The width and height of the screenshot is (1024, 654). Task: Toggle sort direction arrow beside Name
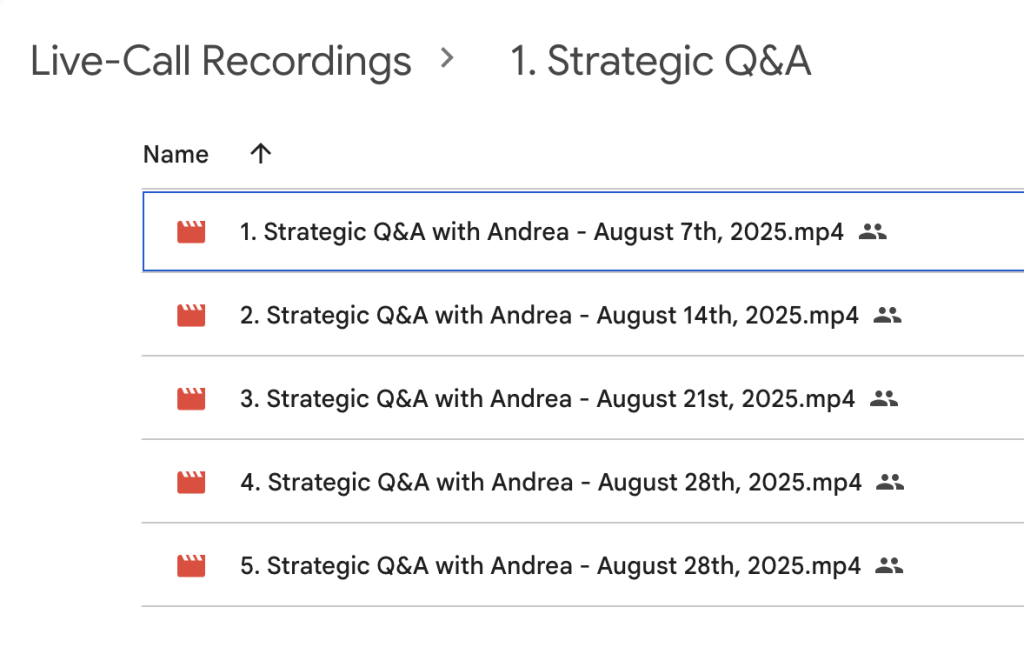(261, 154)
